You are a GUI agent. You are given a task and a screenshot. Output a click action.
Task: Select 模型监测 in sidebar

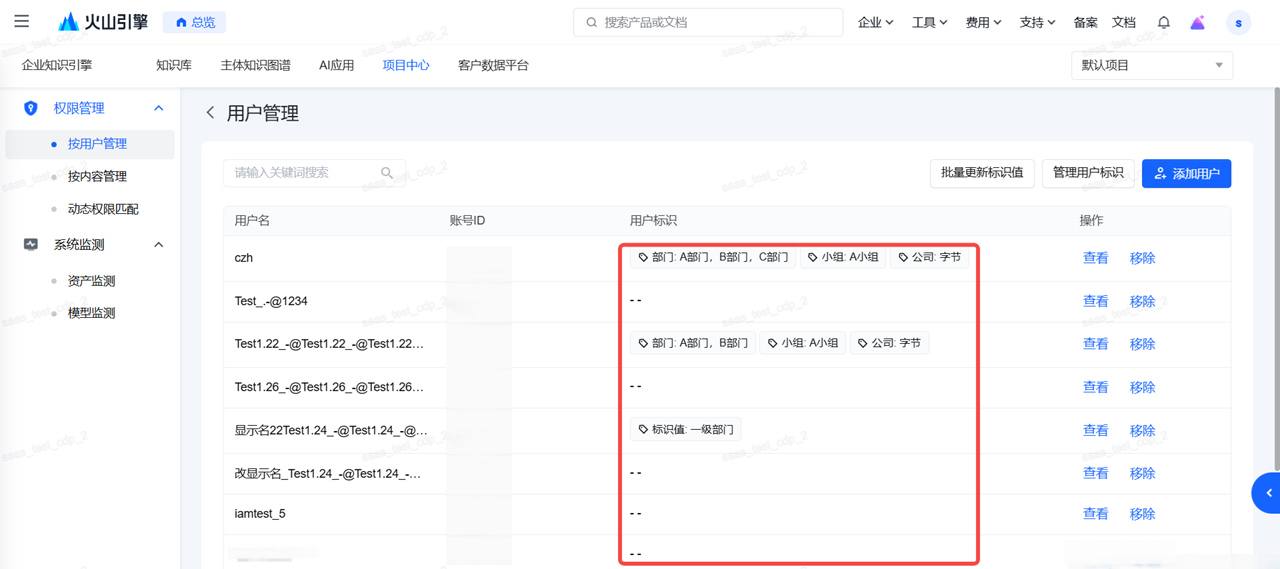coord(90,313)
